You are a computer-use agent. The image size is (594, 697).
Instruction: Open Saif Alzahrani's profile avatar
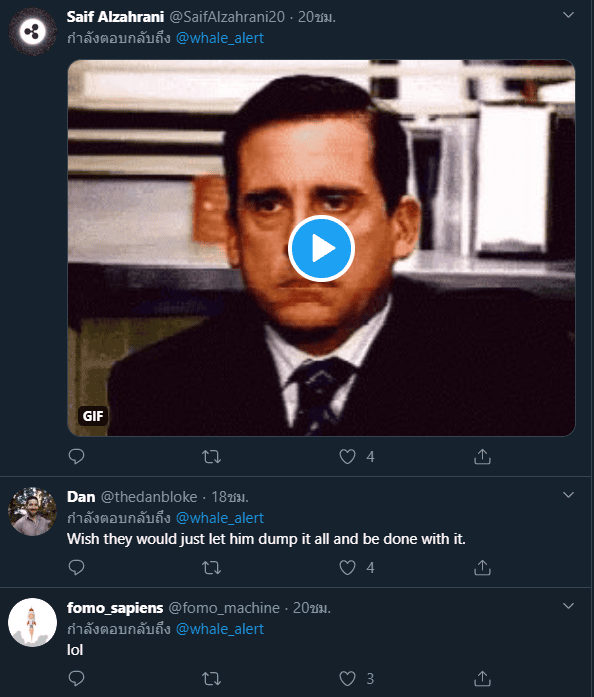click(32, 32)
